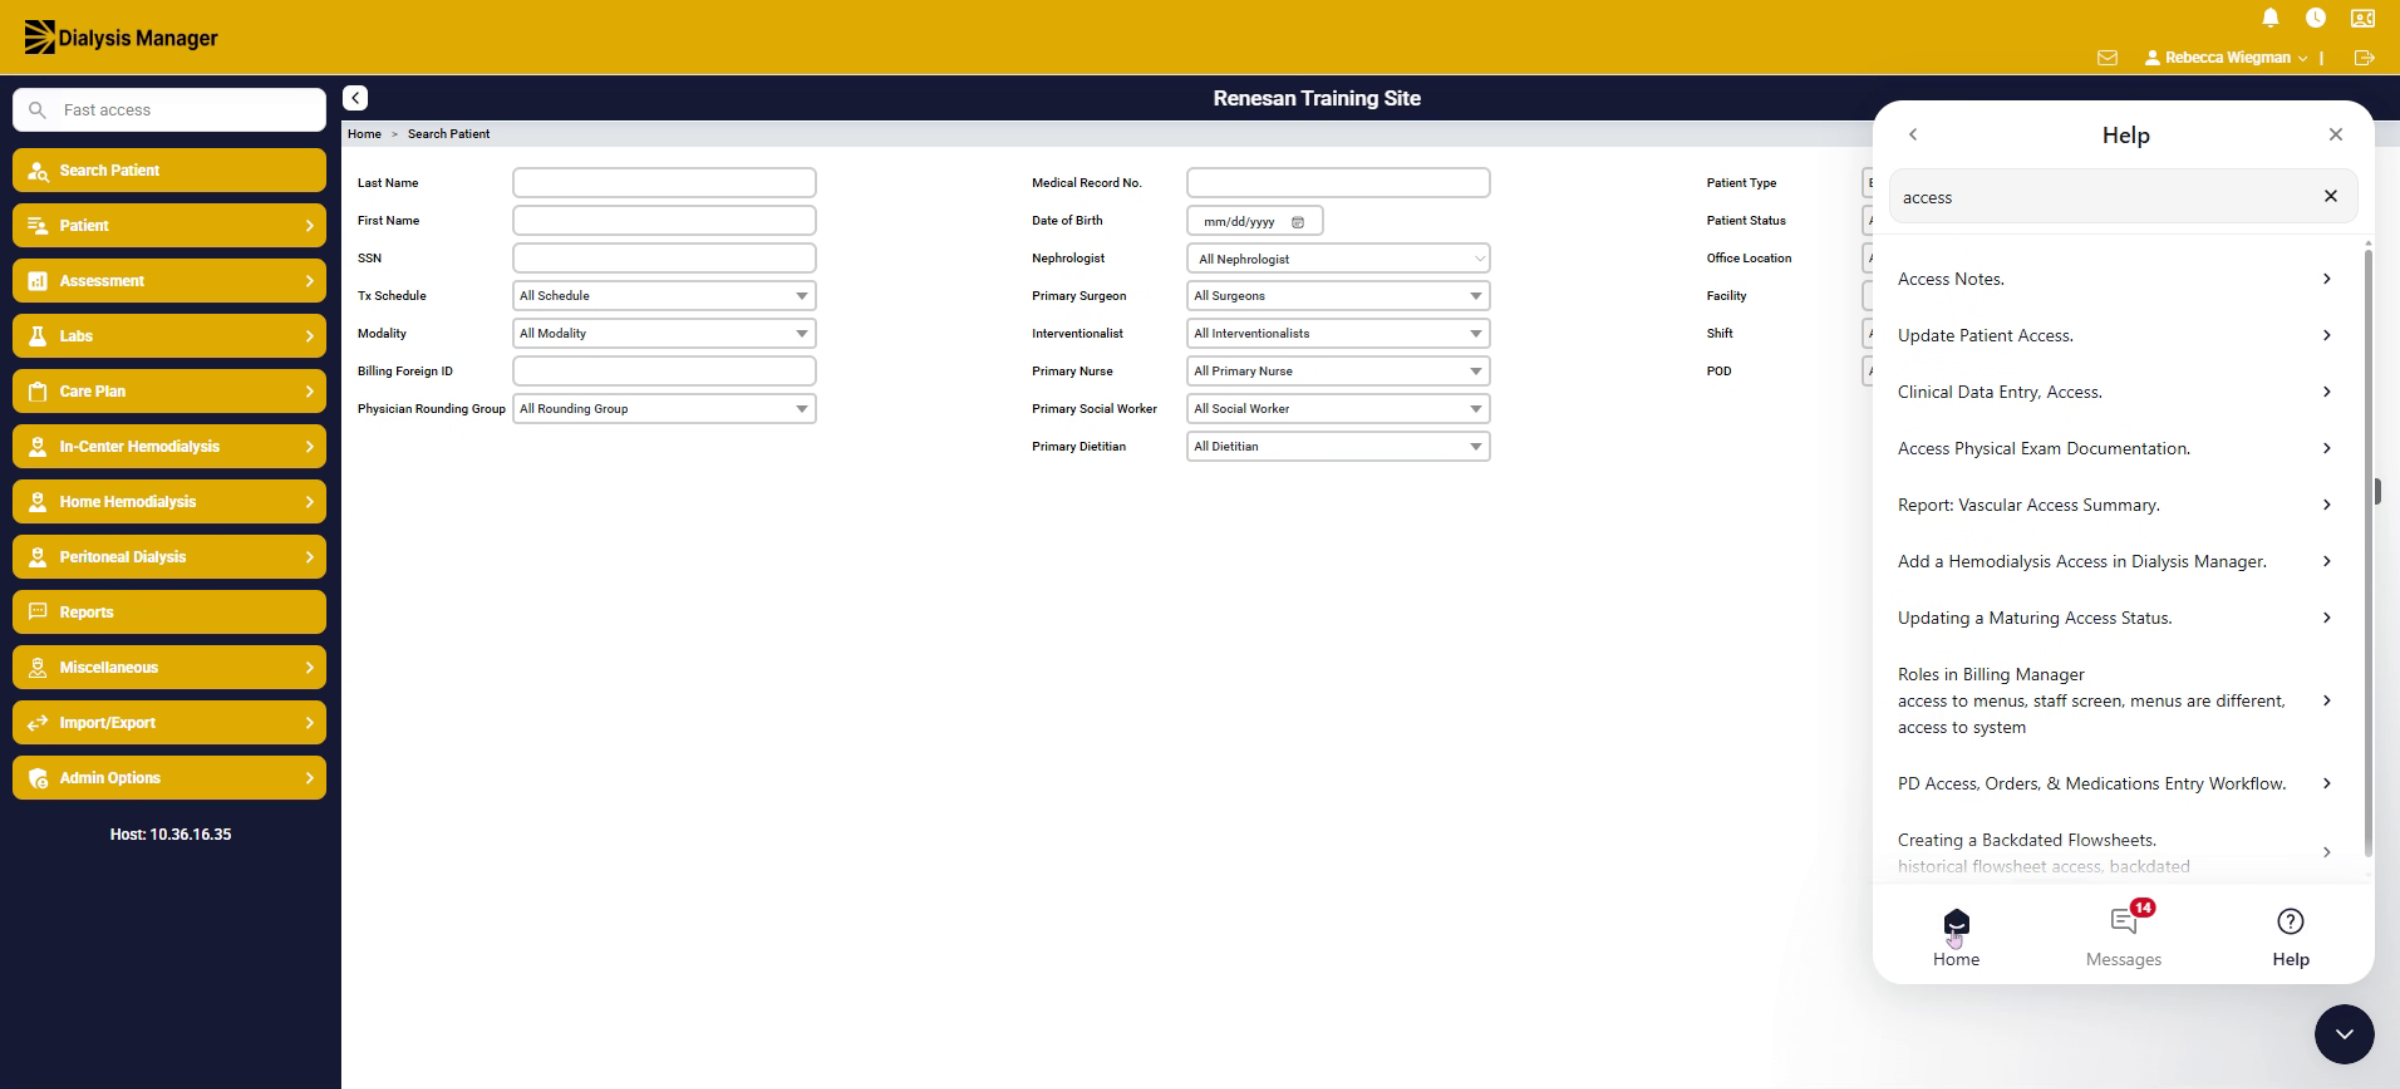Expand the Assessment menu
The image size is (2400, 1089).
tap(169, 281)
